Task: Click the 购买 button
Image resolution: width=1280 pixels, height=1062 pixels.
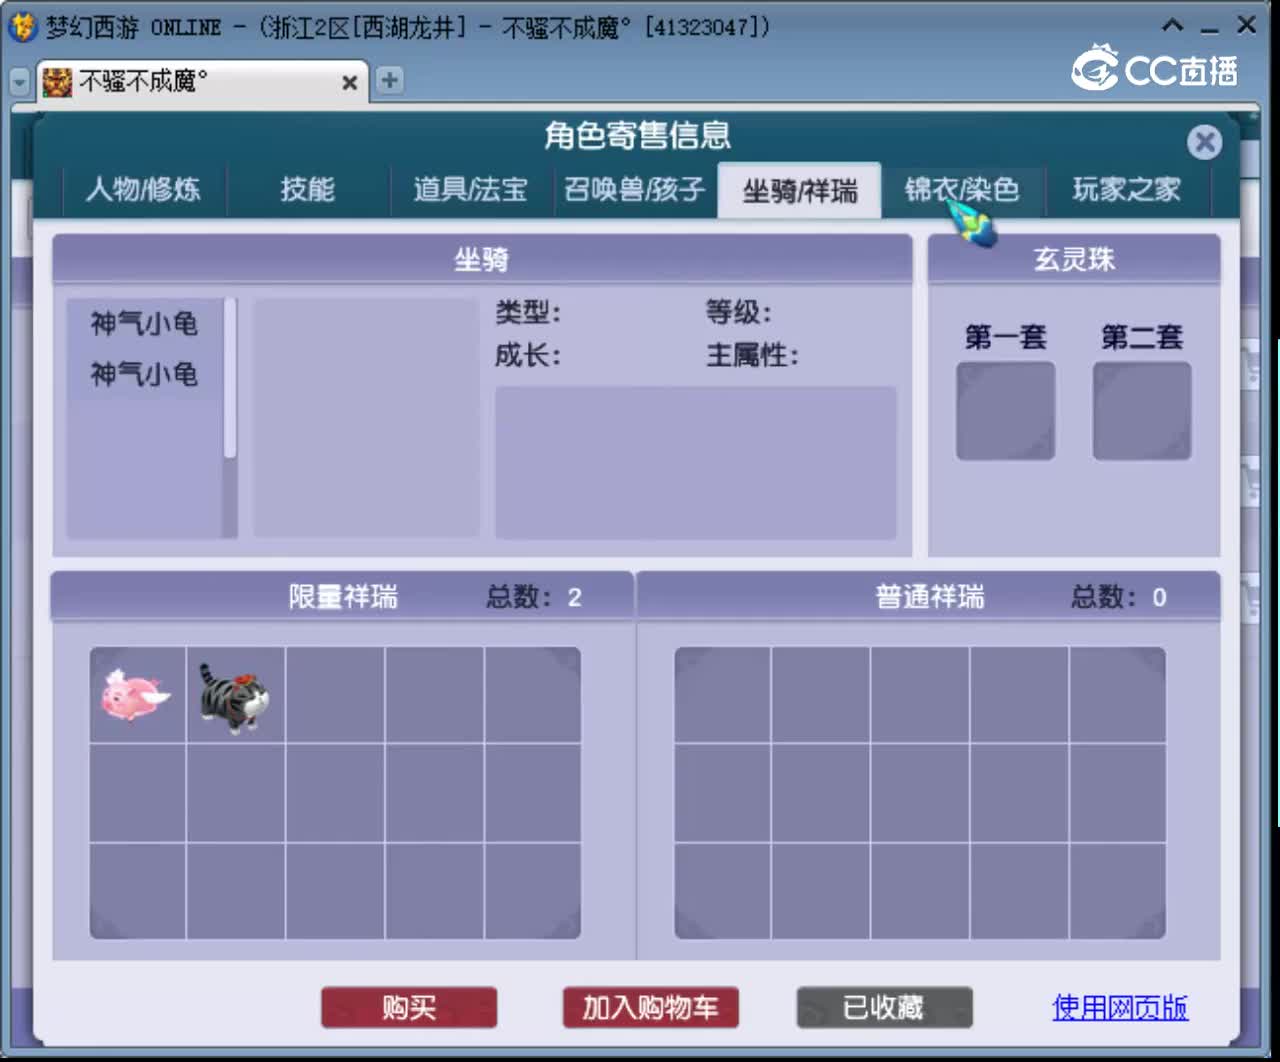Action: 409,1007
